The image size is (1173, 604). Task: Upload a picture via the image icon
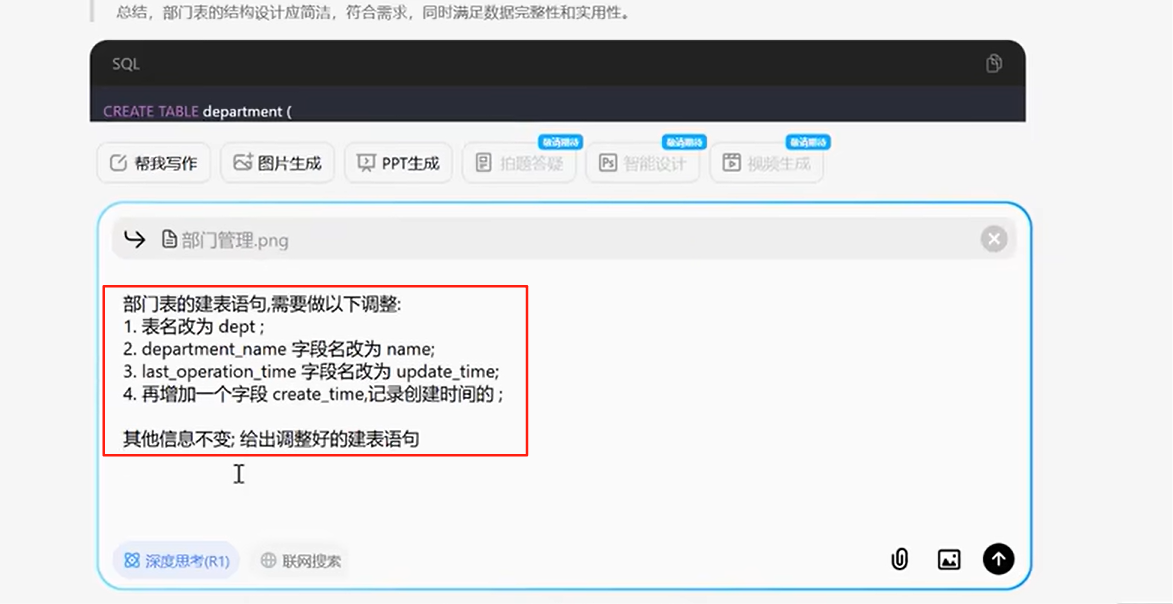click(x=948, y=559)
